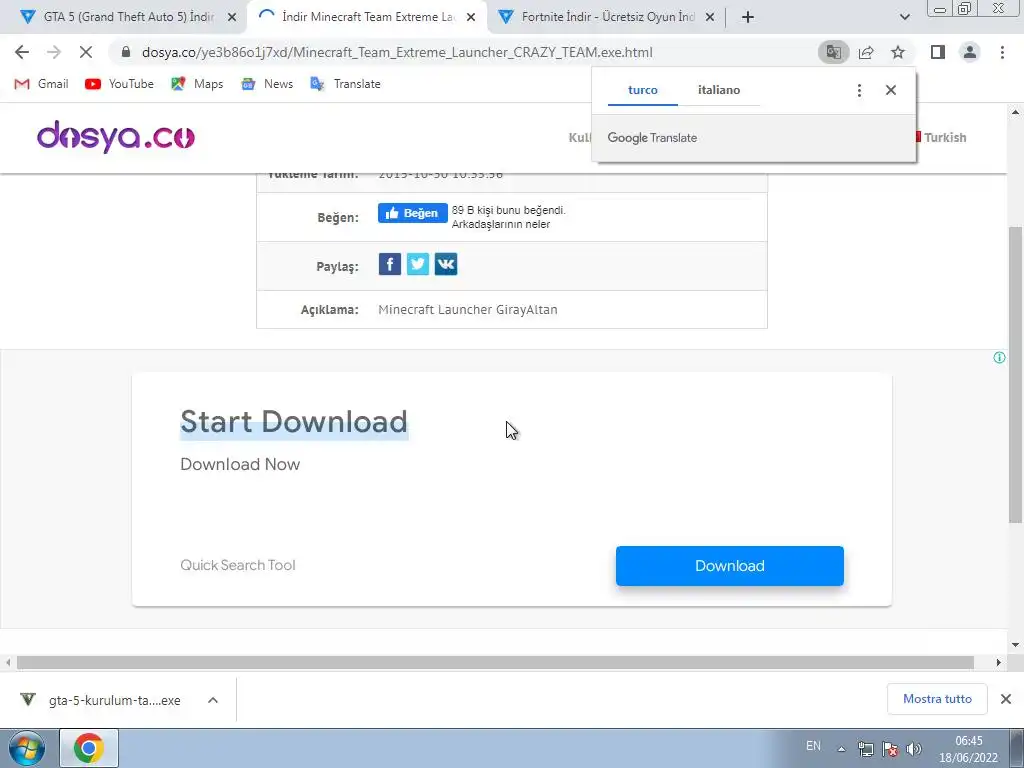The width and height of the screenshot is (1024, 768).
Task: Close the GTA 5 tab
Action: tap(232, 17)
